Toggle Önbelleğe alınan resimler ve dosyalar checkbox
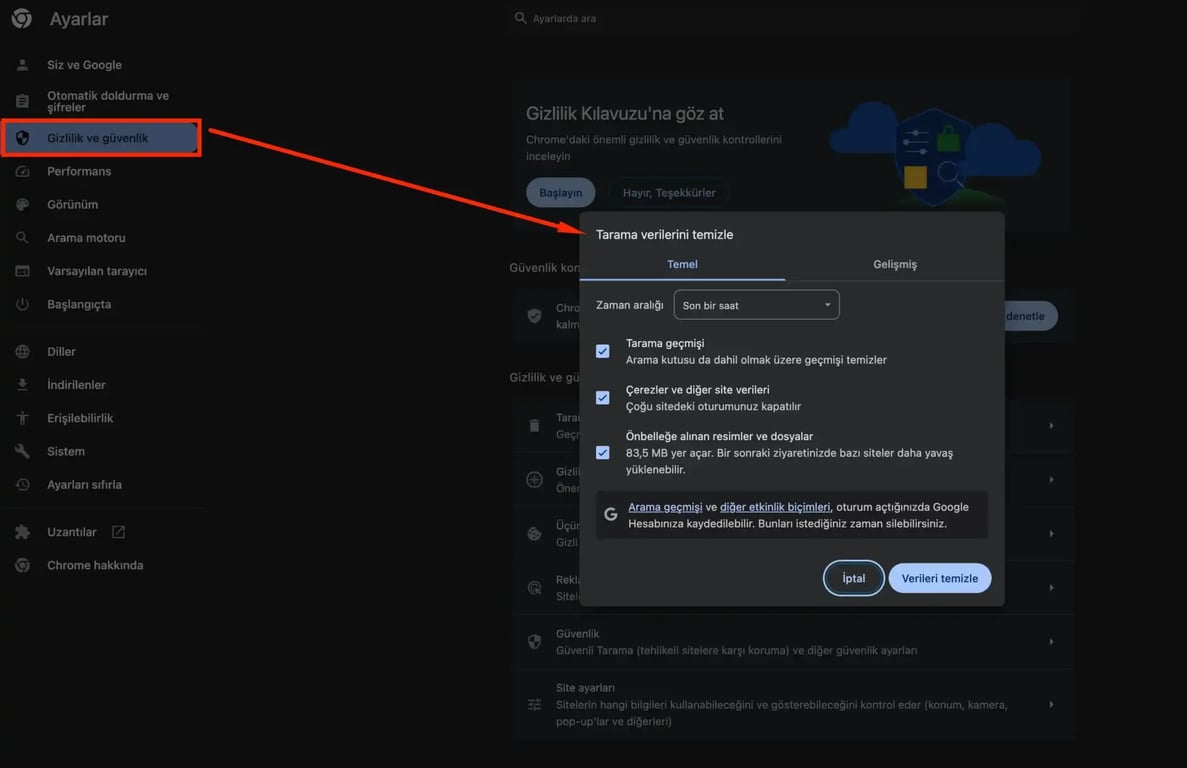 click(x=603, y=453)
